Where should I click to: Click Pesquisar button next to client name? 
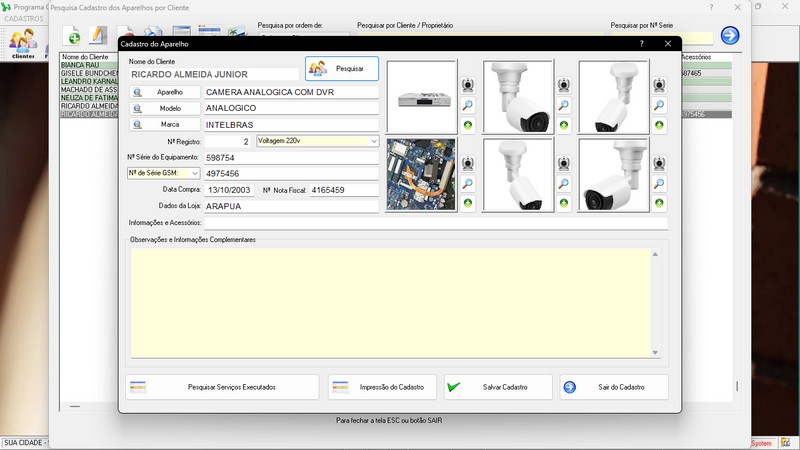[342, 69]
